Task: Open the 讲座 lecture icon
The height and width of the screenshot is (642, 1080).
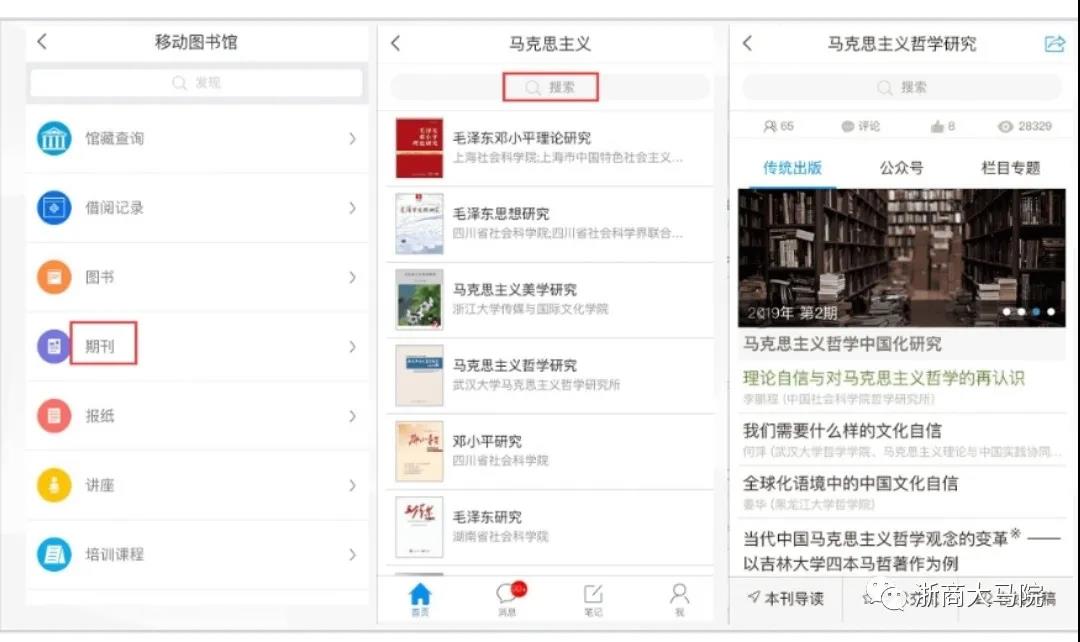Action: [54, 485]
